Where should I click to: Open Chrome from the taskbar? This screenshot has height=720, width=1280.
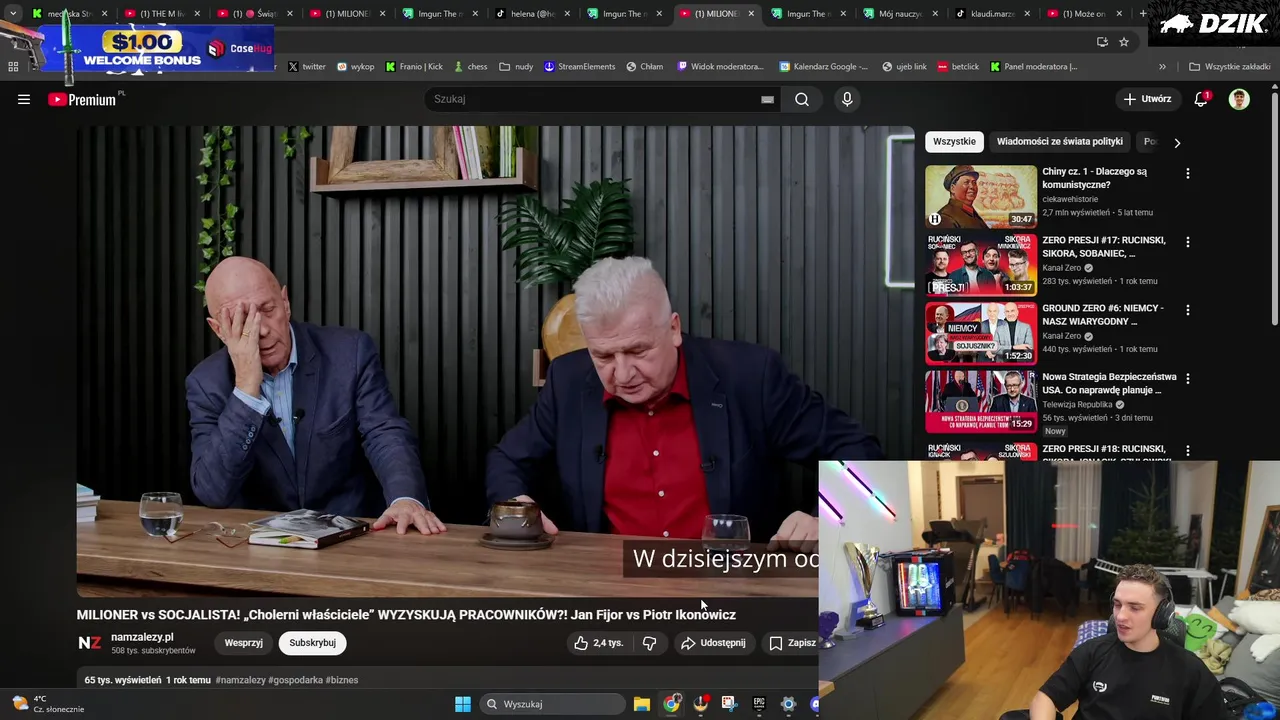tap(671, 704)
